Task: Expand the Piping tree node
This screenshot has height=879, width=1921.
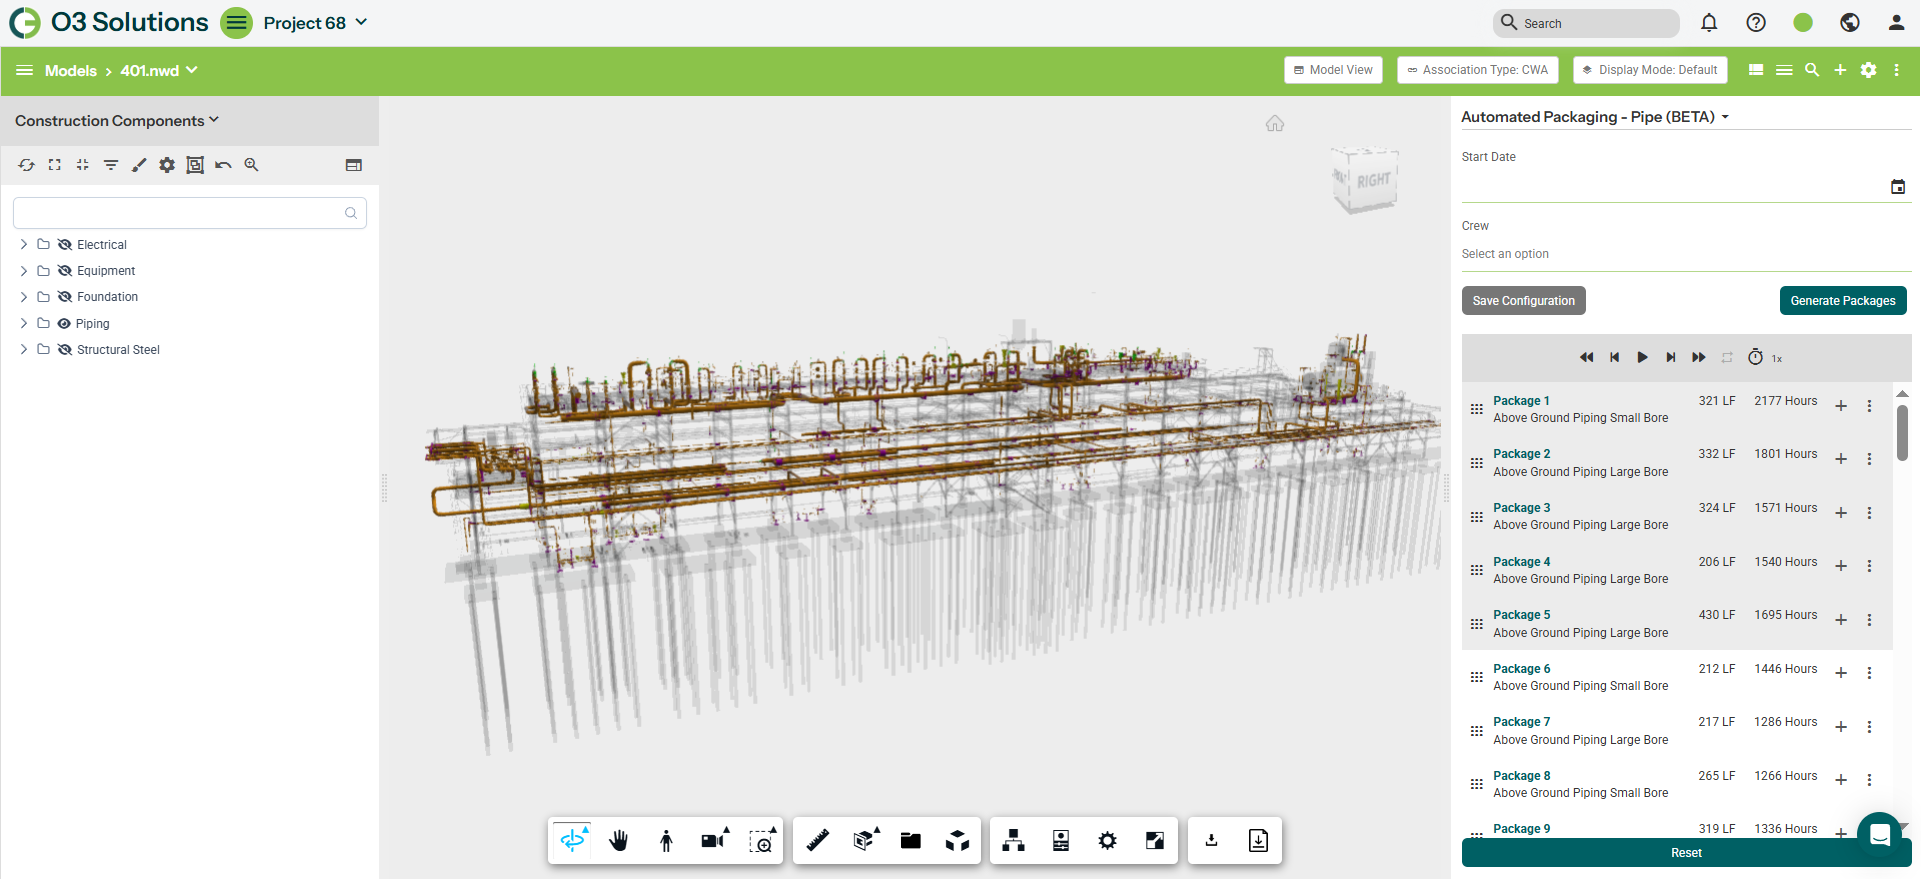Action: [x=24, y=324]
